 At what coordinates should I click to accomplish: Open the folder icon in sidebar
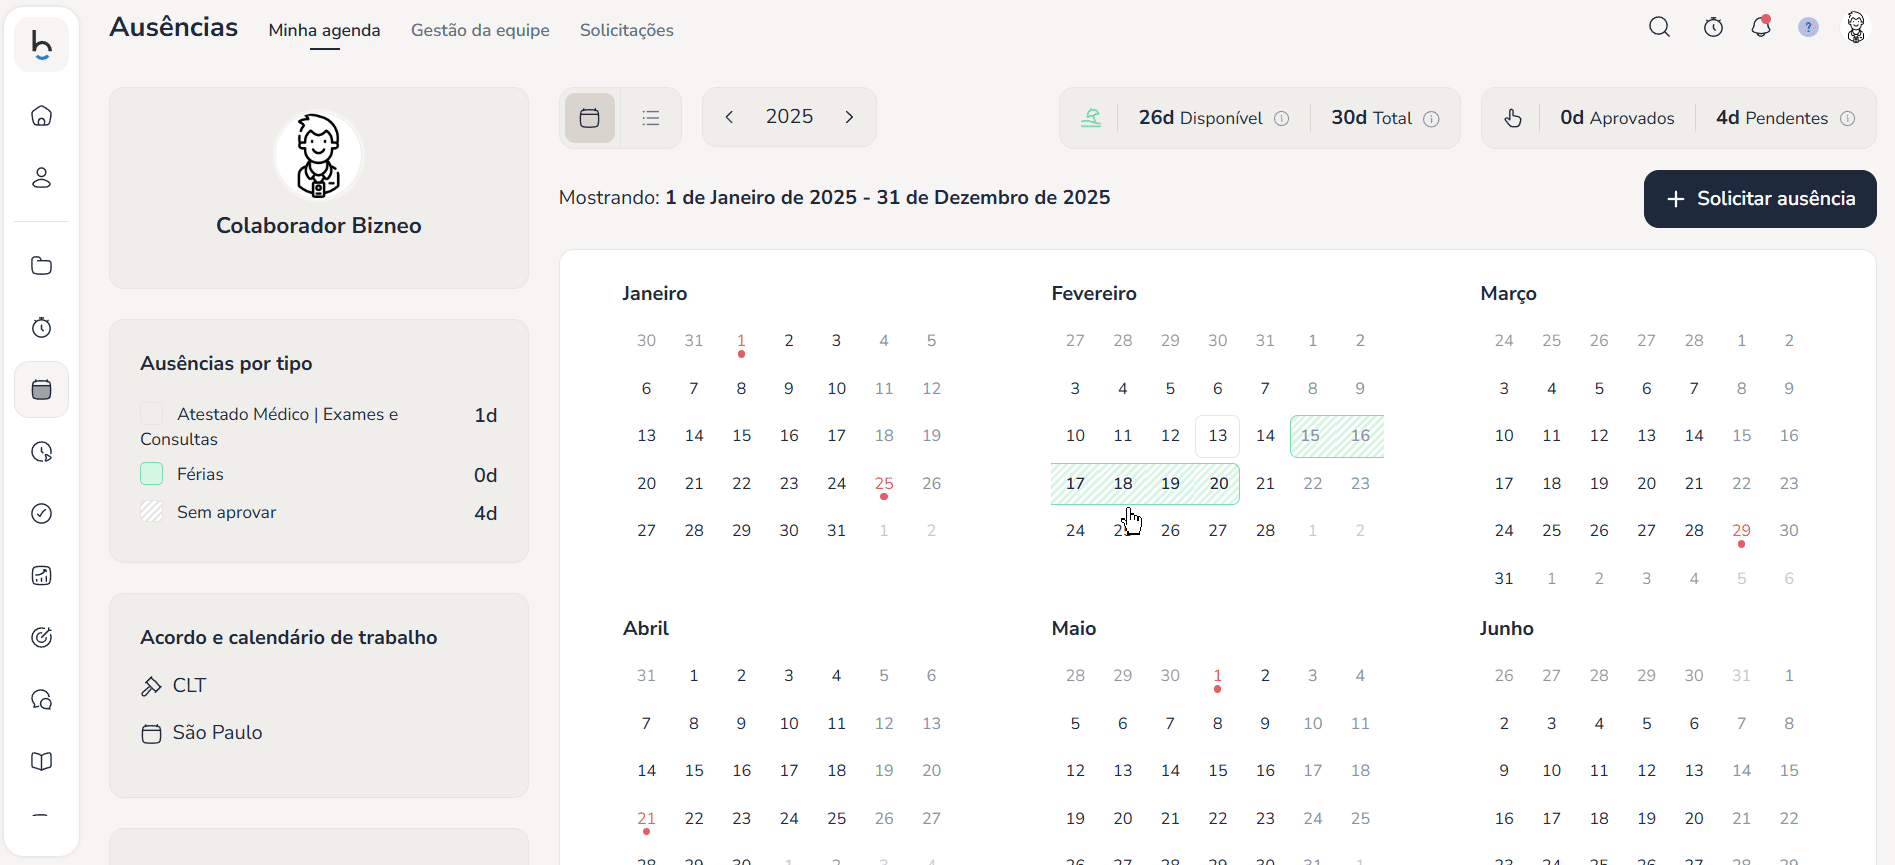[x=42, y=266]
